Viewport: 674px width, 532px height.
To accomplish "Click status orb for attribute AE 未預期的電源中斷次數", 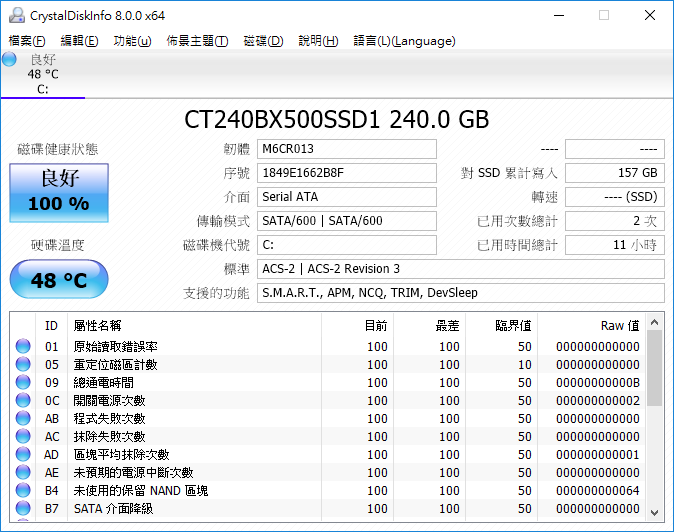I will [23, 473].
